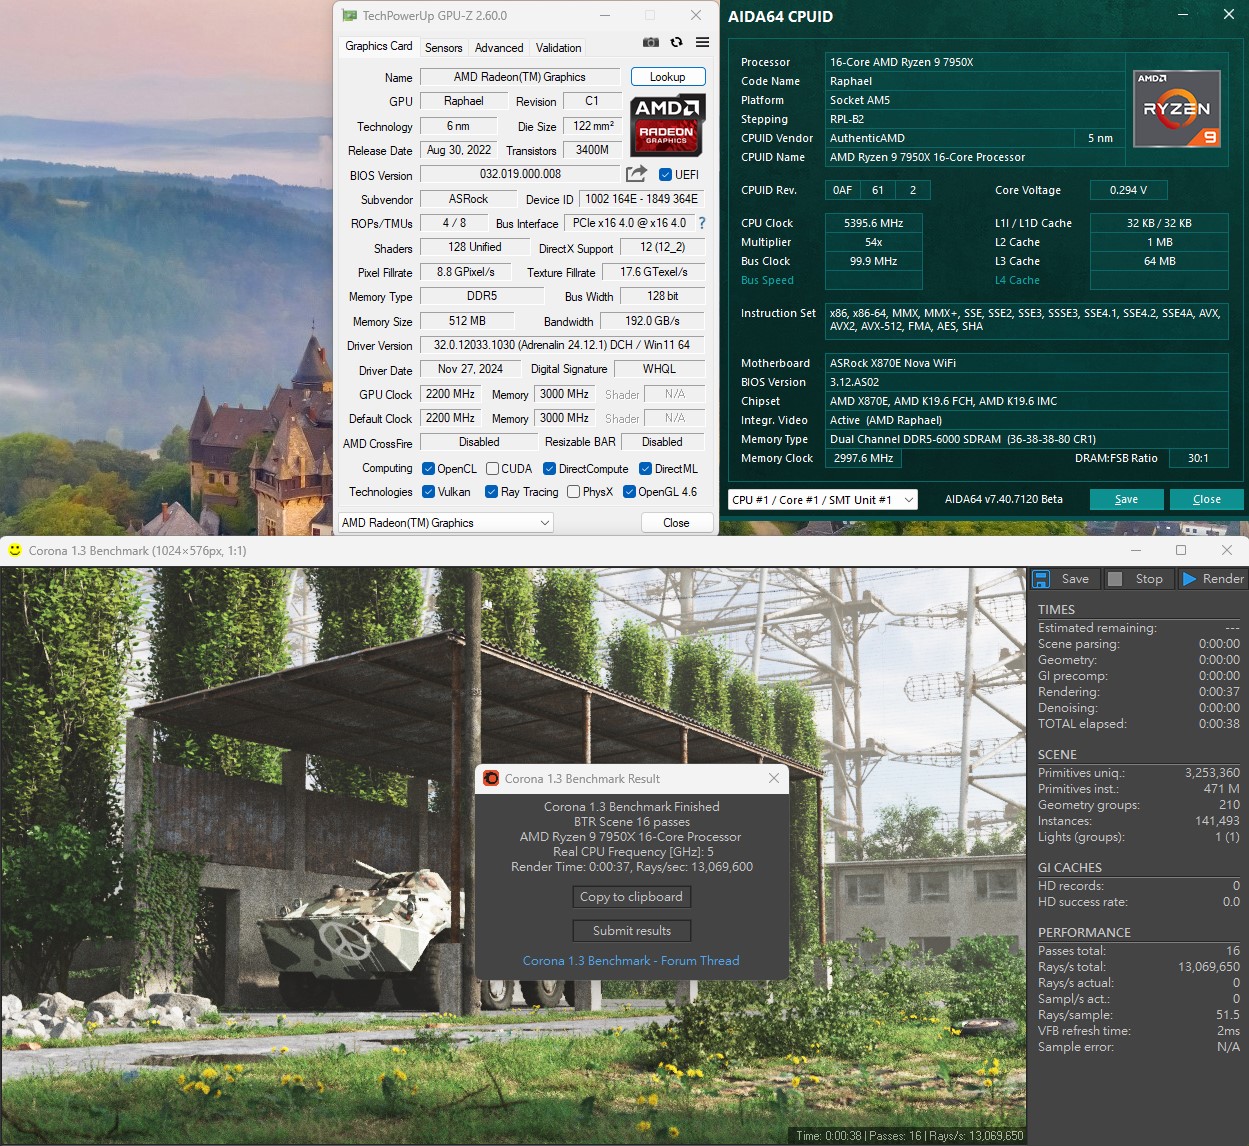The image size is (1249, 1146).
Task: Click the GPU-Z title bar app icon
Action: tap(349, 15)
